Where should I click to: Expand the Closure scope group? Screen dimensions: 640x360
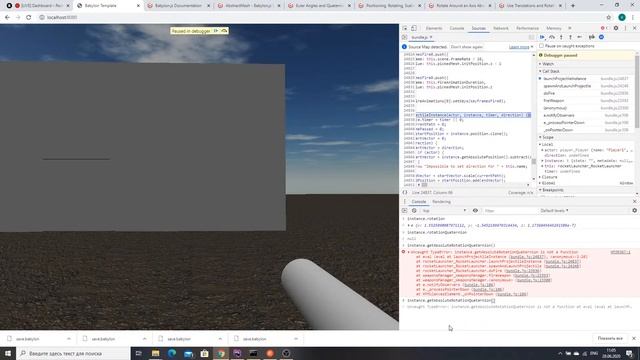[x=548, y=177]
